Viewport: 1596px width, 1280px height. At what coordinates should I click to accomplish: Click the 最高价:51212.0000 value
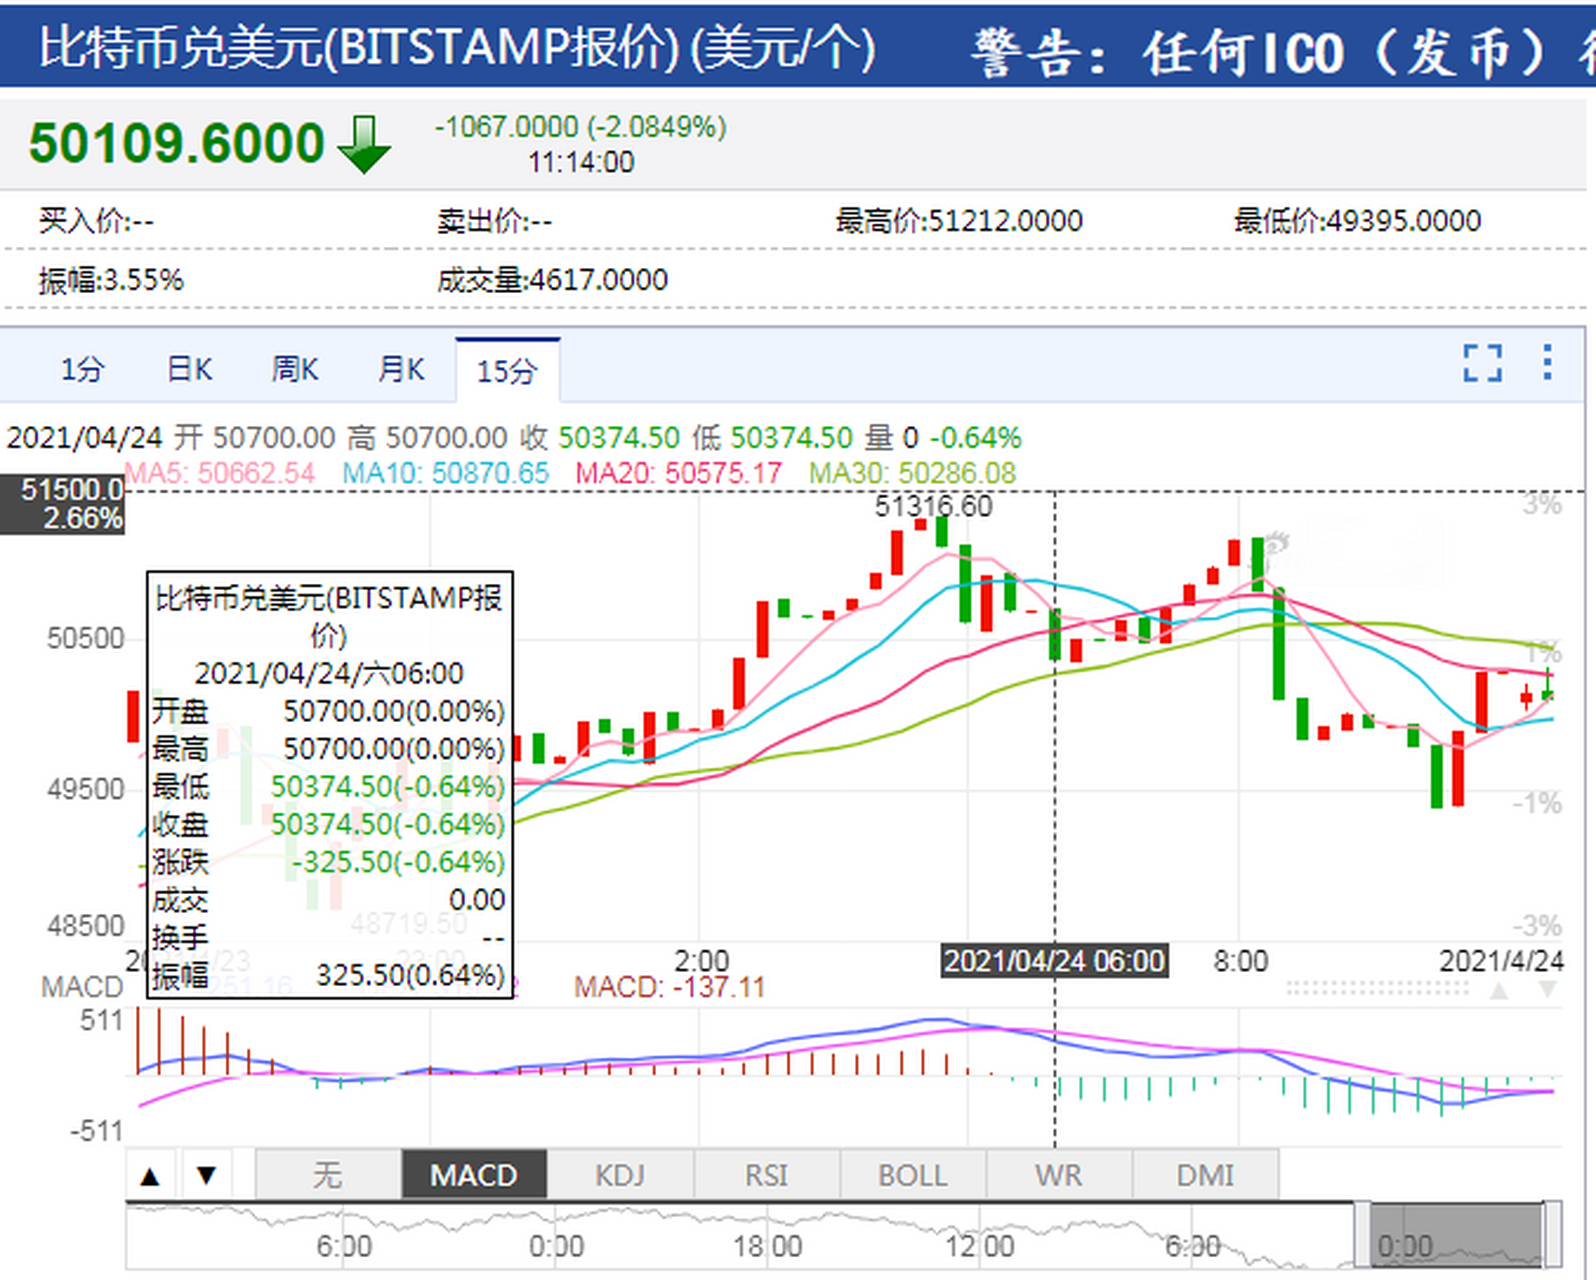click(x=959, y=220)
